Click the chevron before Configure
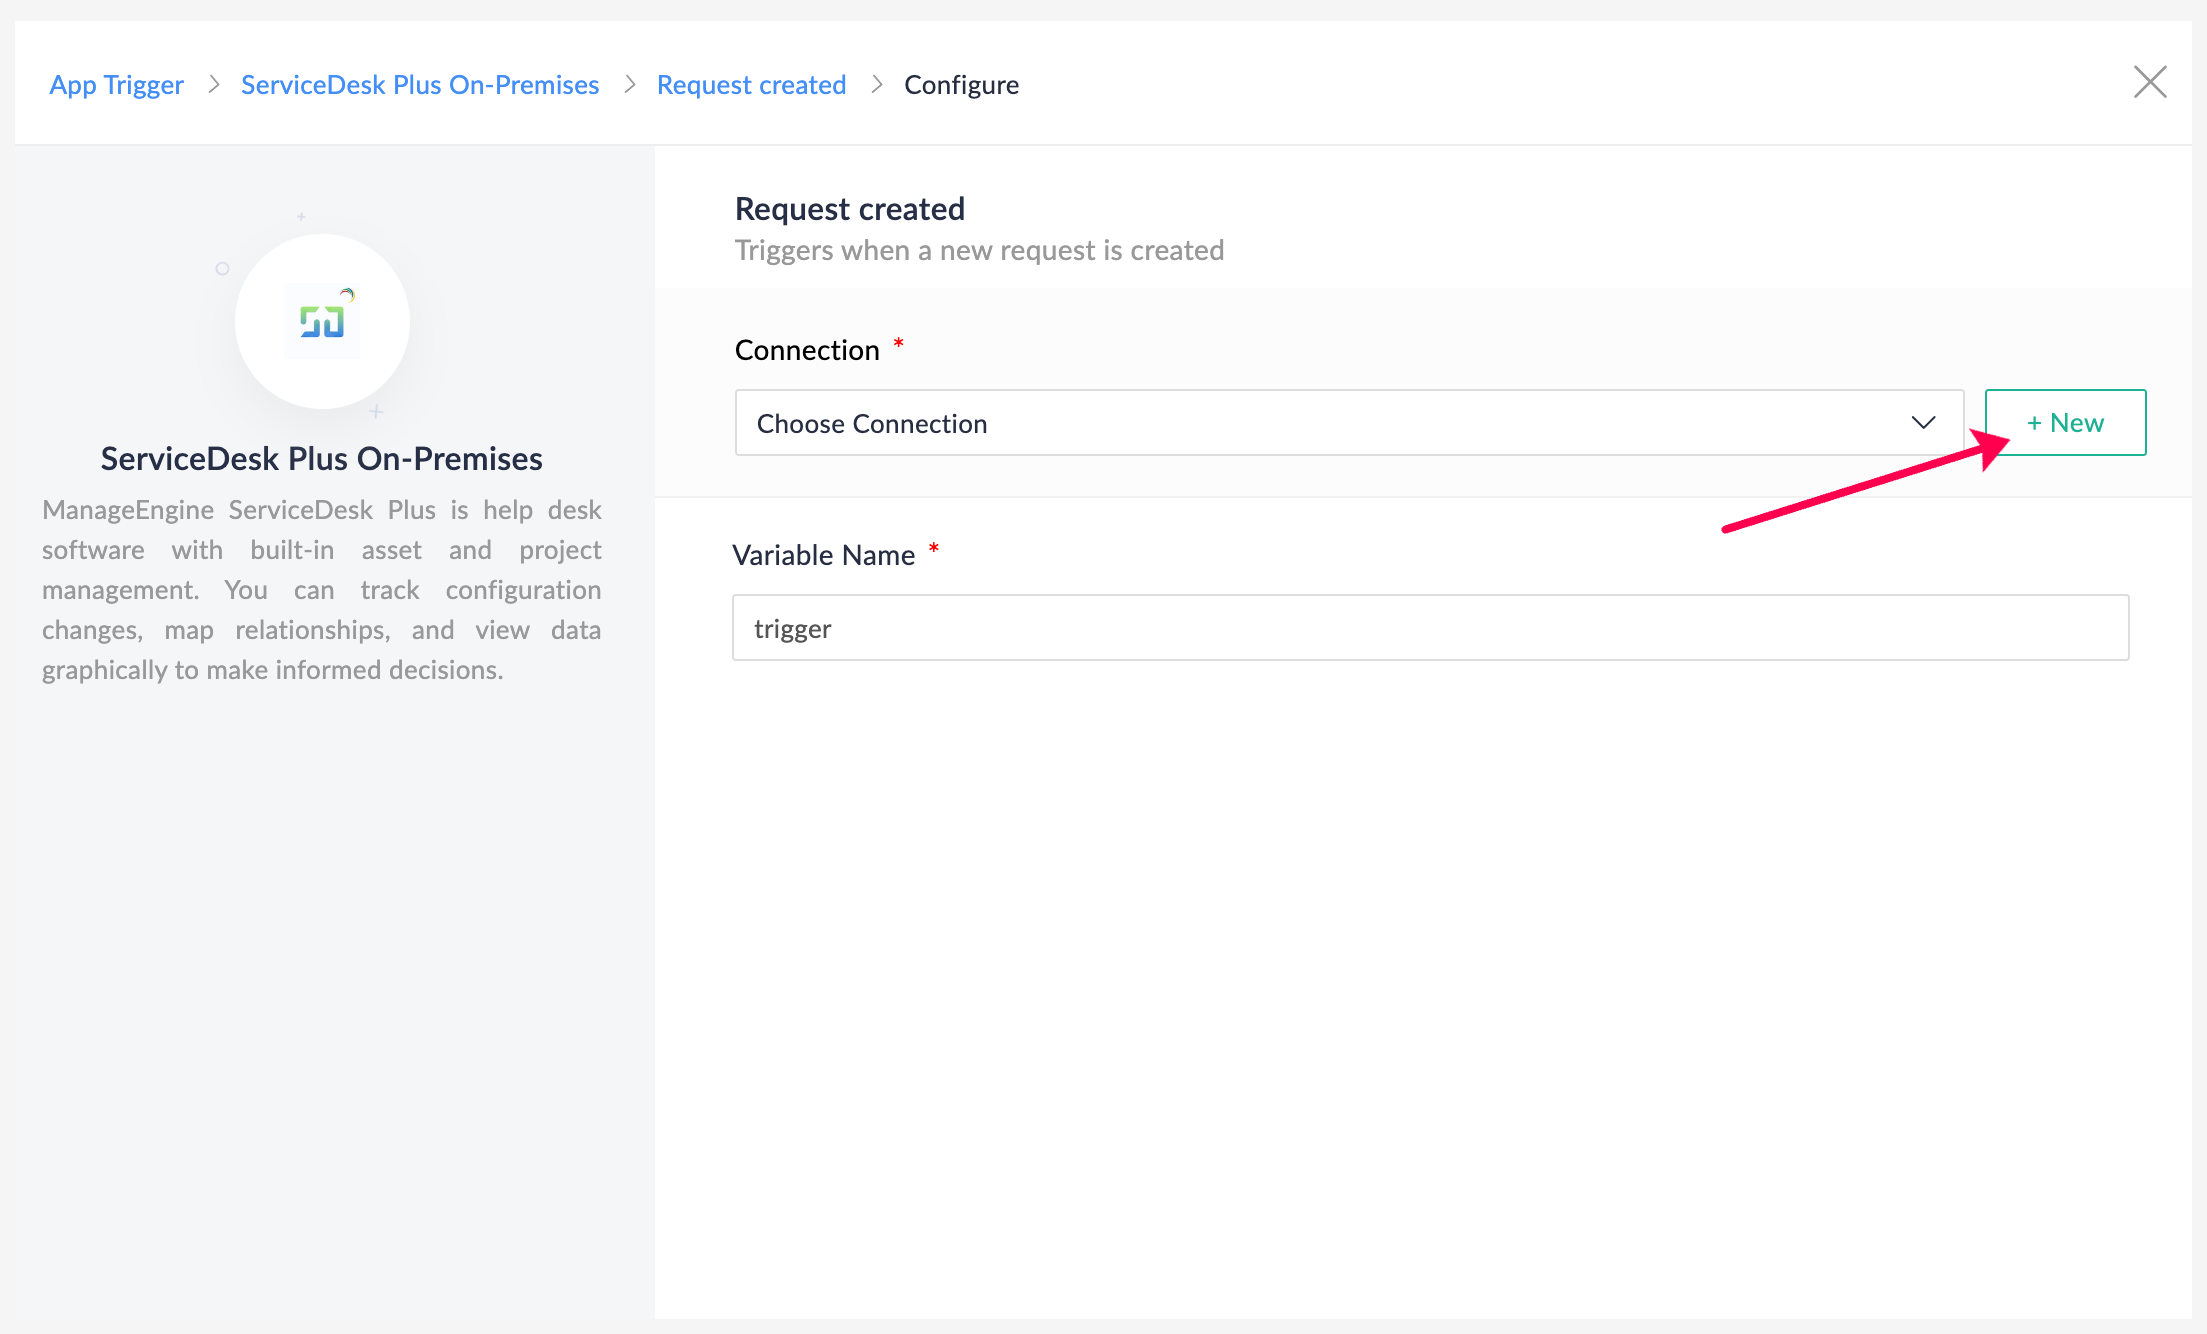The width and height of the screenshot is (2207, 1334). 876,85
